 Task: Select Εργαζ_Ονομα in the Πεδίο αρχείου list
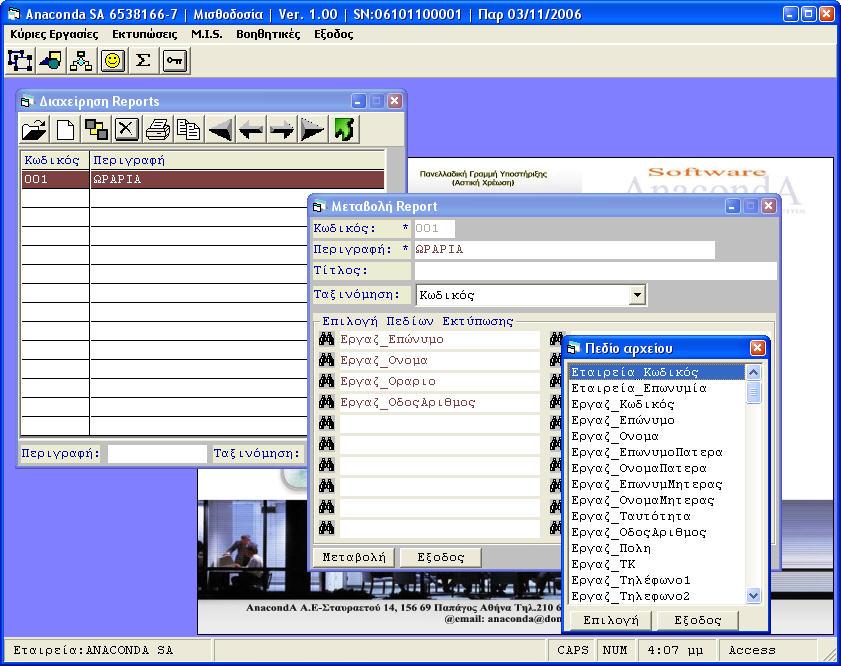pyautogui.click(x=656, y=436)
